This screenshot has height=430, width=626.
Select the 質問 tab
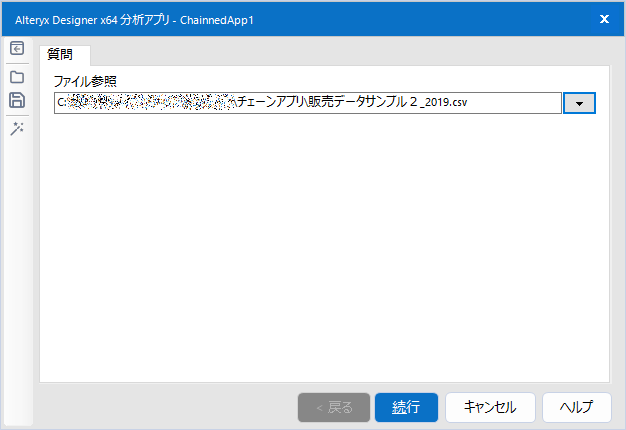click(x=65, y=55)
